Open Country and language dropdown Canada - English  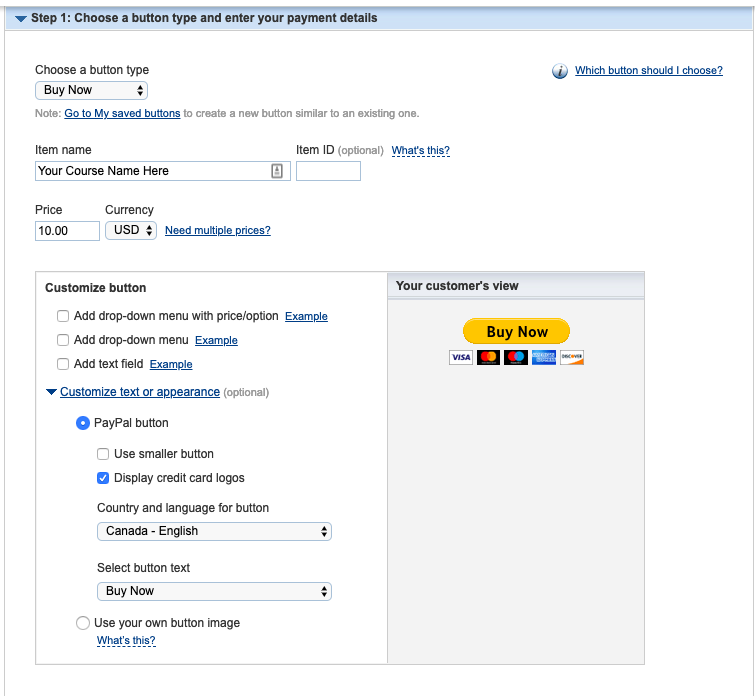(214, 531)
